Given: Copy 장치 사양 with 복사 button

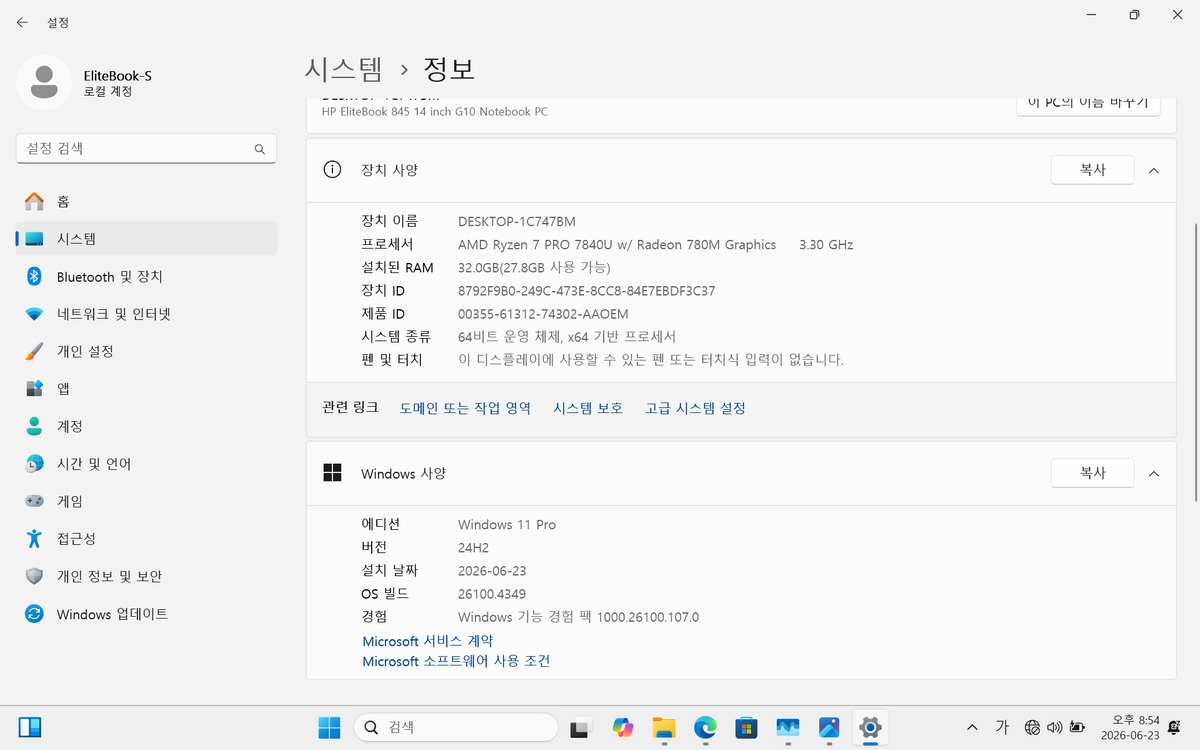Looking at the screenshot, I should point(1092,170).
